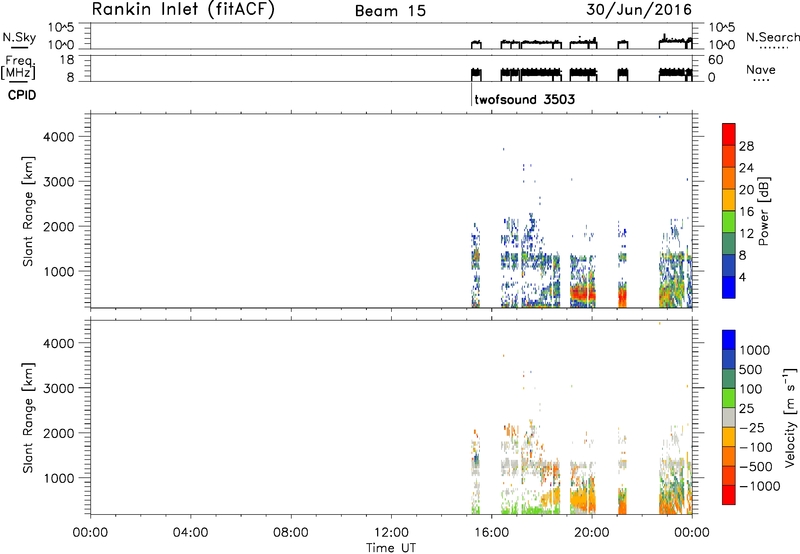
Task: Click the 'Velocity [m s-1]' color bar label
Action: tap(790, 417)
